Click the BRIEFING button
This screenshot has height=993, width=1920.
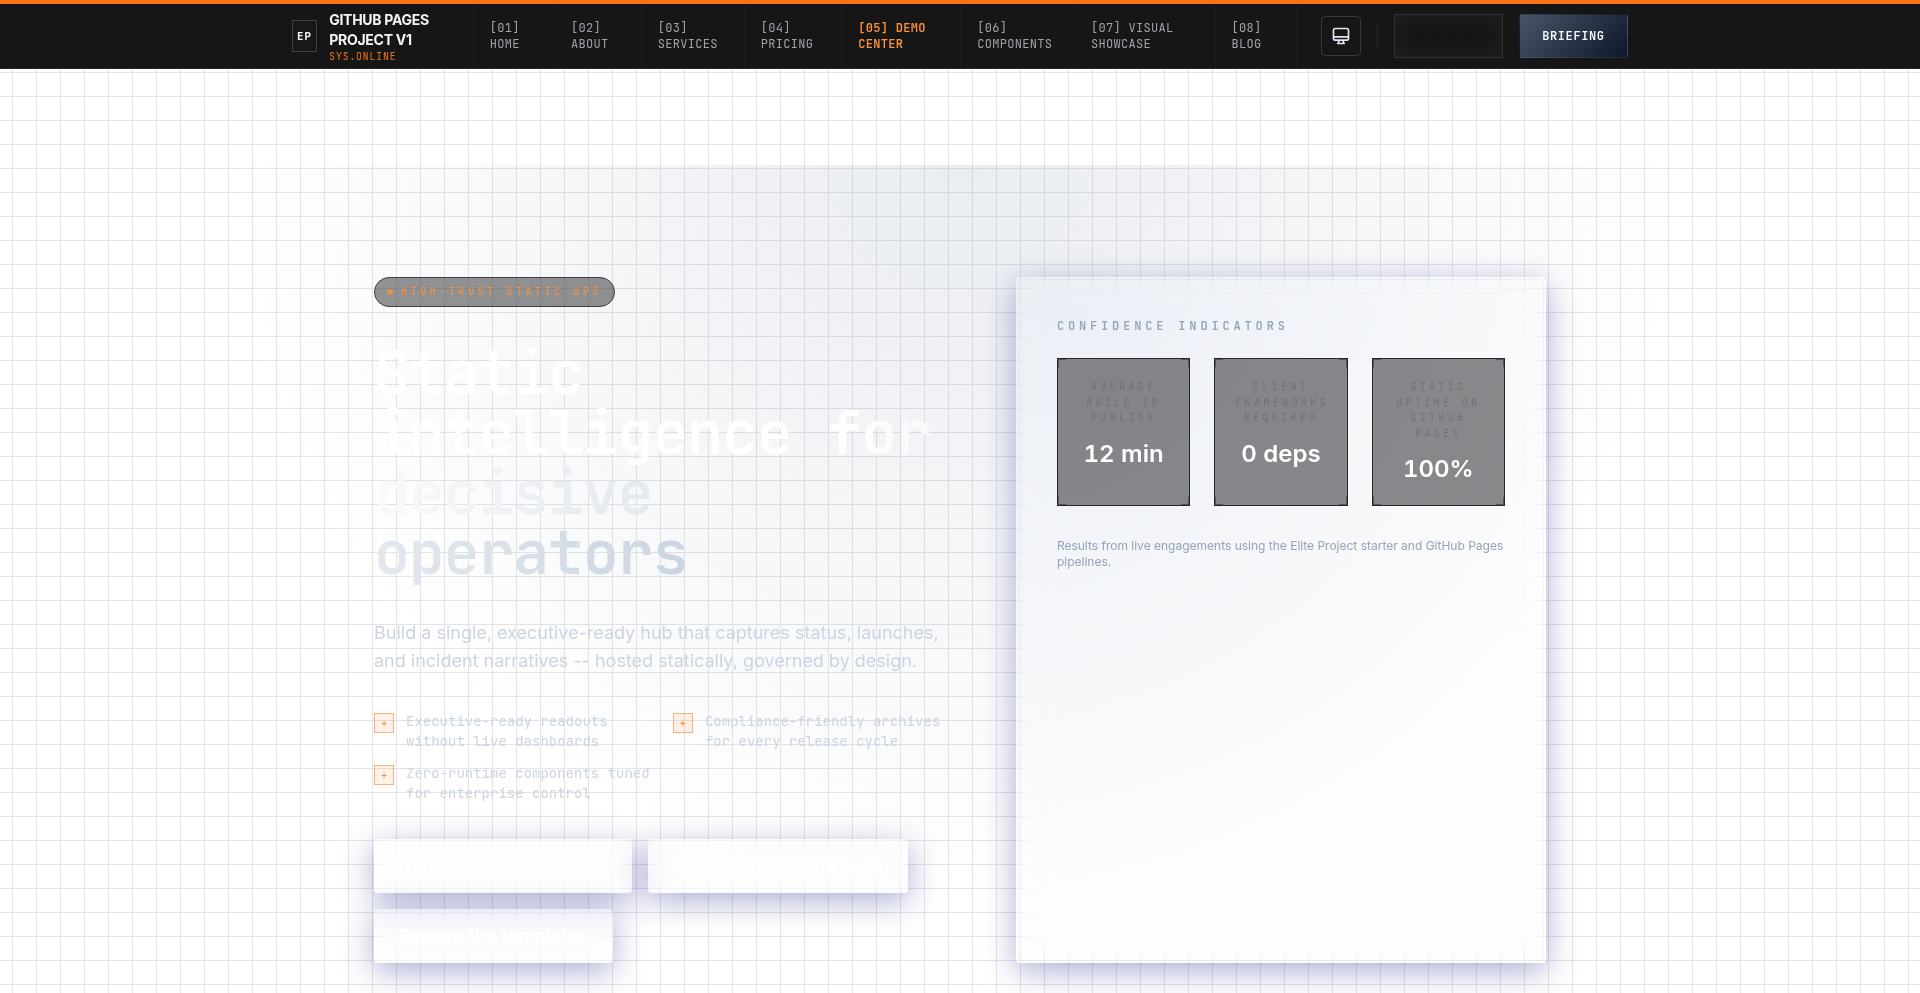click(1573, 36)
